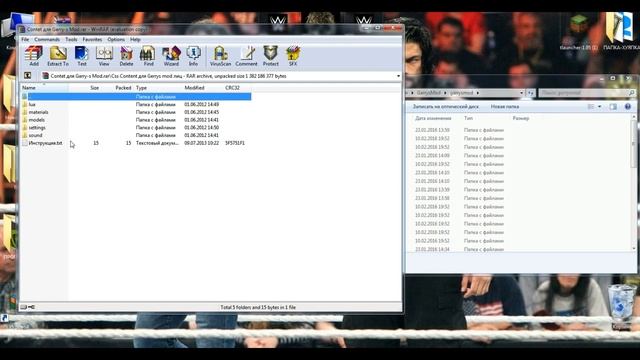Expand the WinRAR address bar dropdown
The height and width of the screenshot is (360, 640).
[x=398, y=76]
